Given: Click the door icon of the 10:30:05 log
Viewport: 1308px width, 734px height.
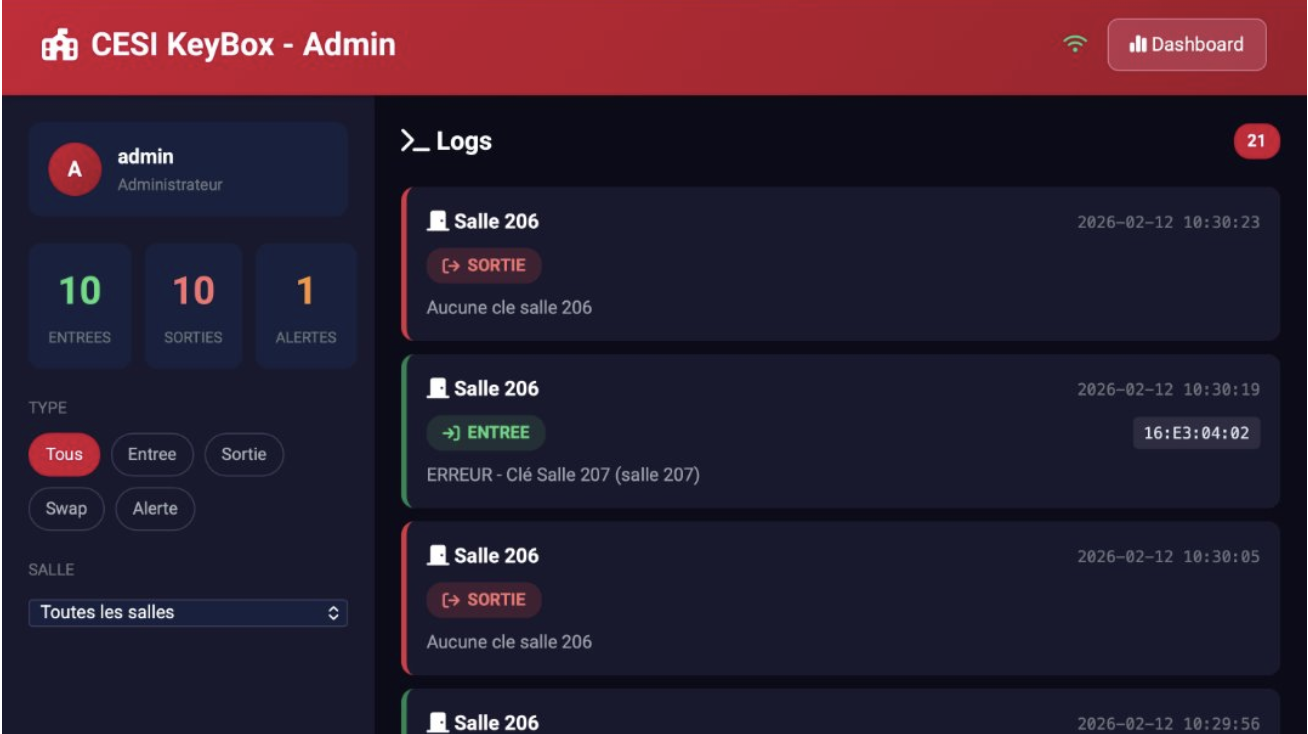Looking at the screenshot, I should pyautogui.click(x=437, y=555).
